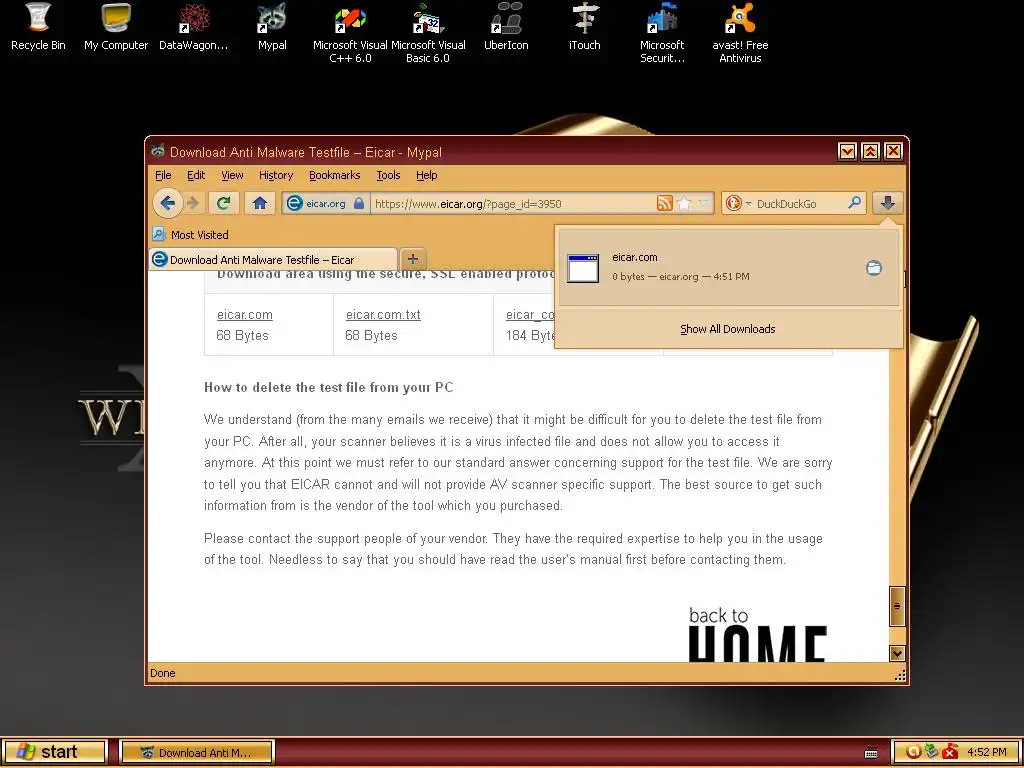Open the Recycle Bin desktop icon
The width and height of the screenshot is (1024, 768).
38,27
